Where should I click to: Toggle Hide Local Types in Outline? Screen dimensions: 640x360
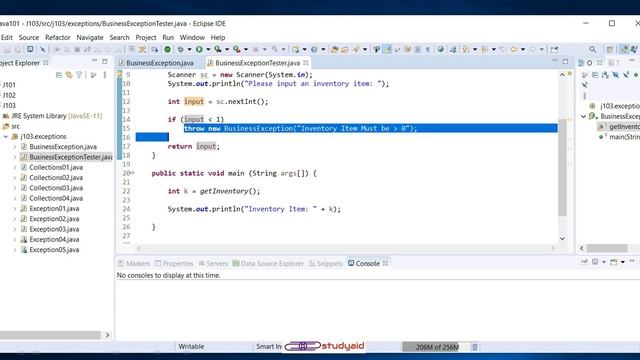(585, 84)
